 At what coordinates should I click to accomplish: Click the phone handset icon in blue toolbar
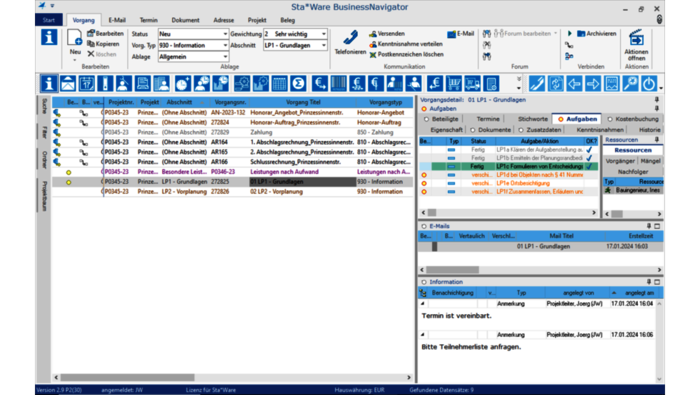tap(537, 83)
